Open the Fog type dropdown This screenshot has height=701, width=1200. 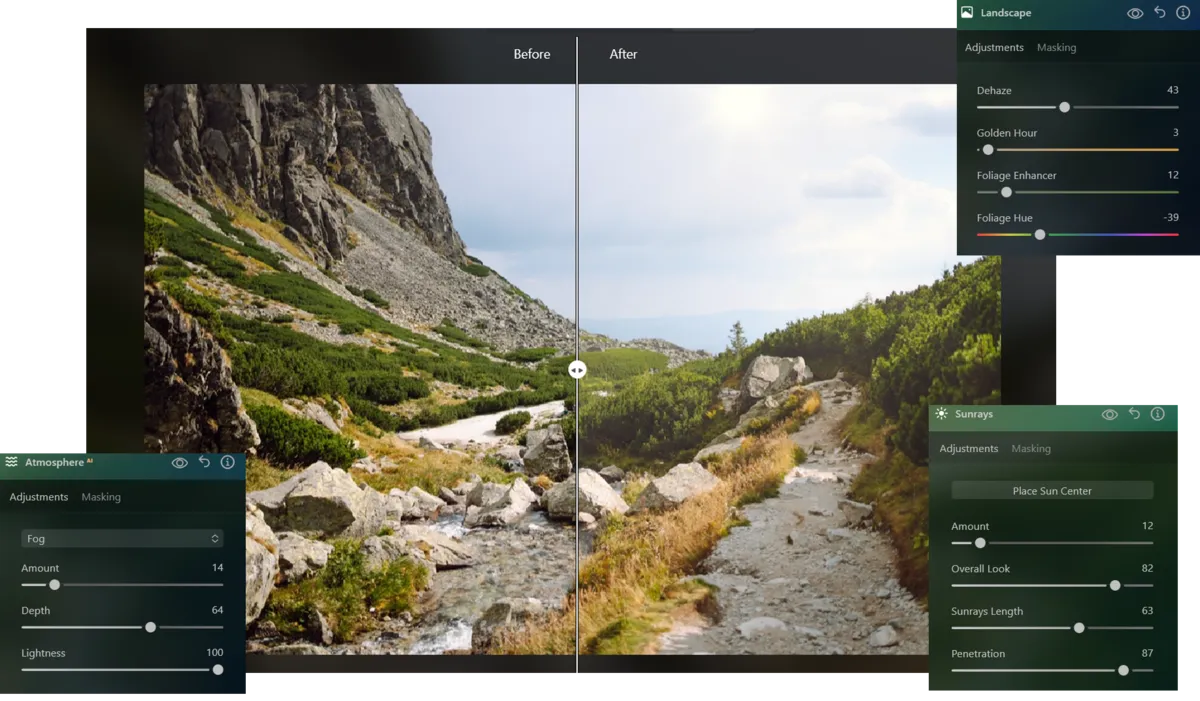click(121, 538)
